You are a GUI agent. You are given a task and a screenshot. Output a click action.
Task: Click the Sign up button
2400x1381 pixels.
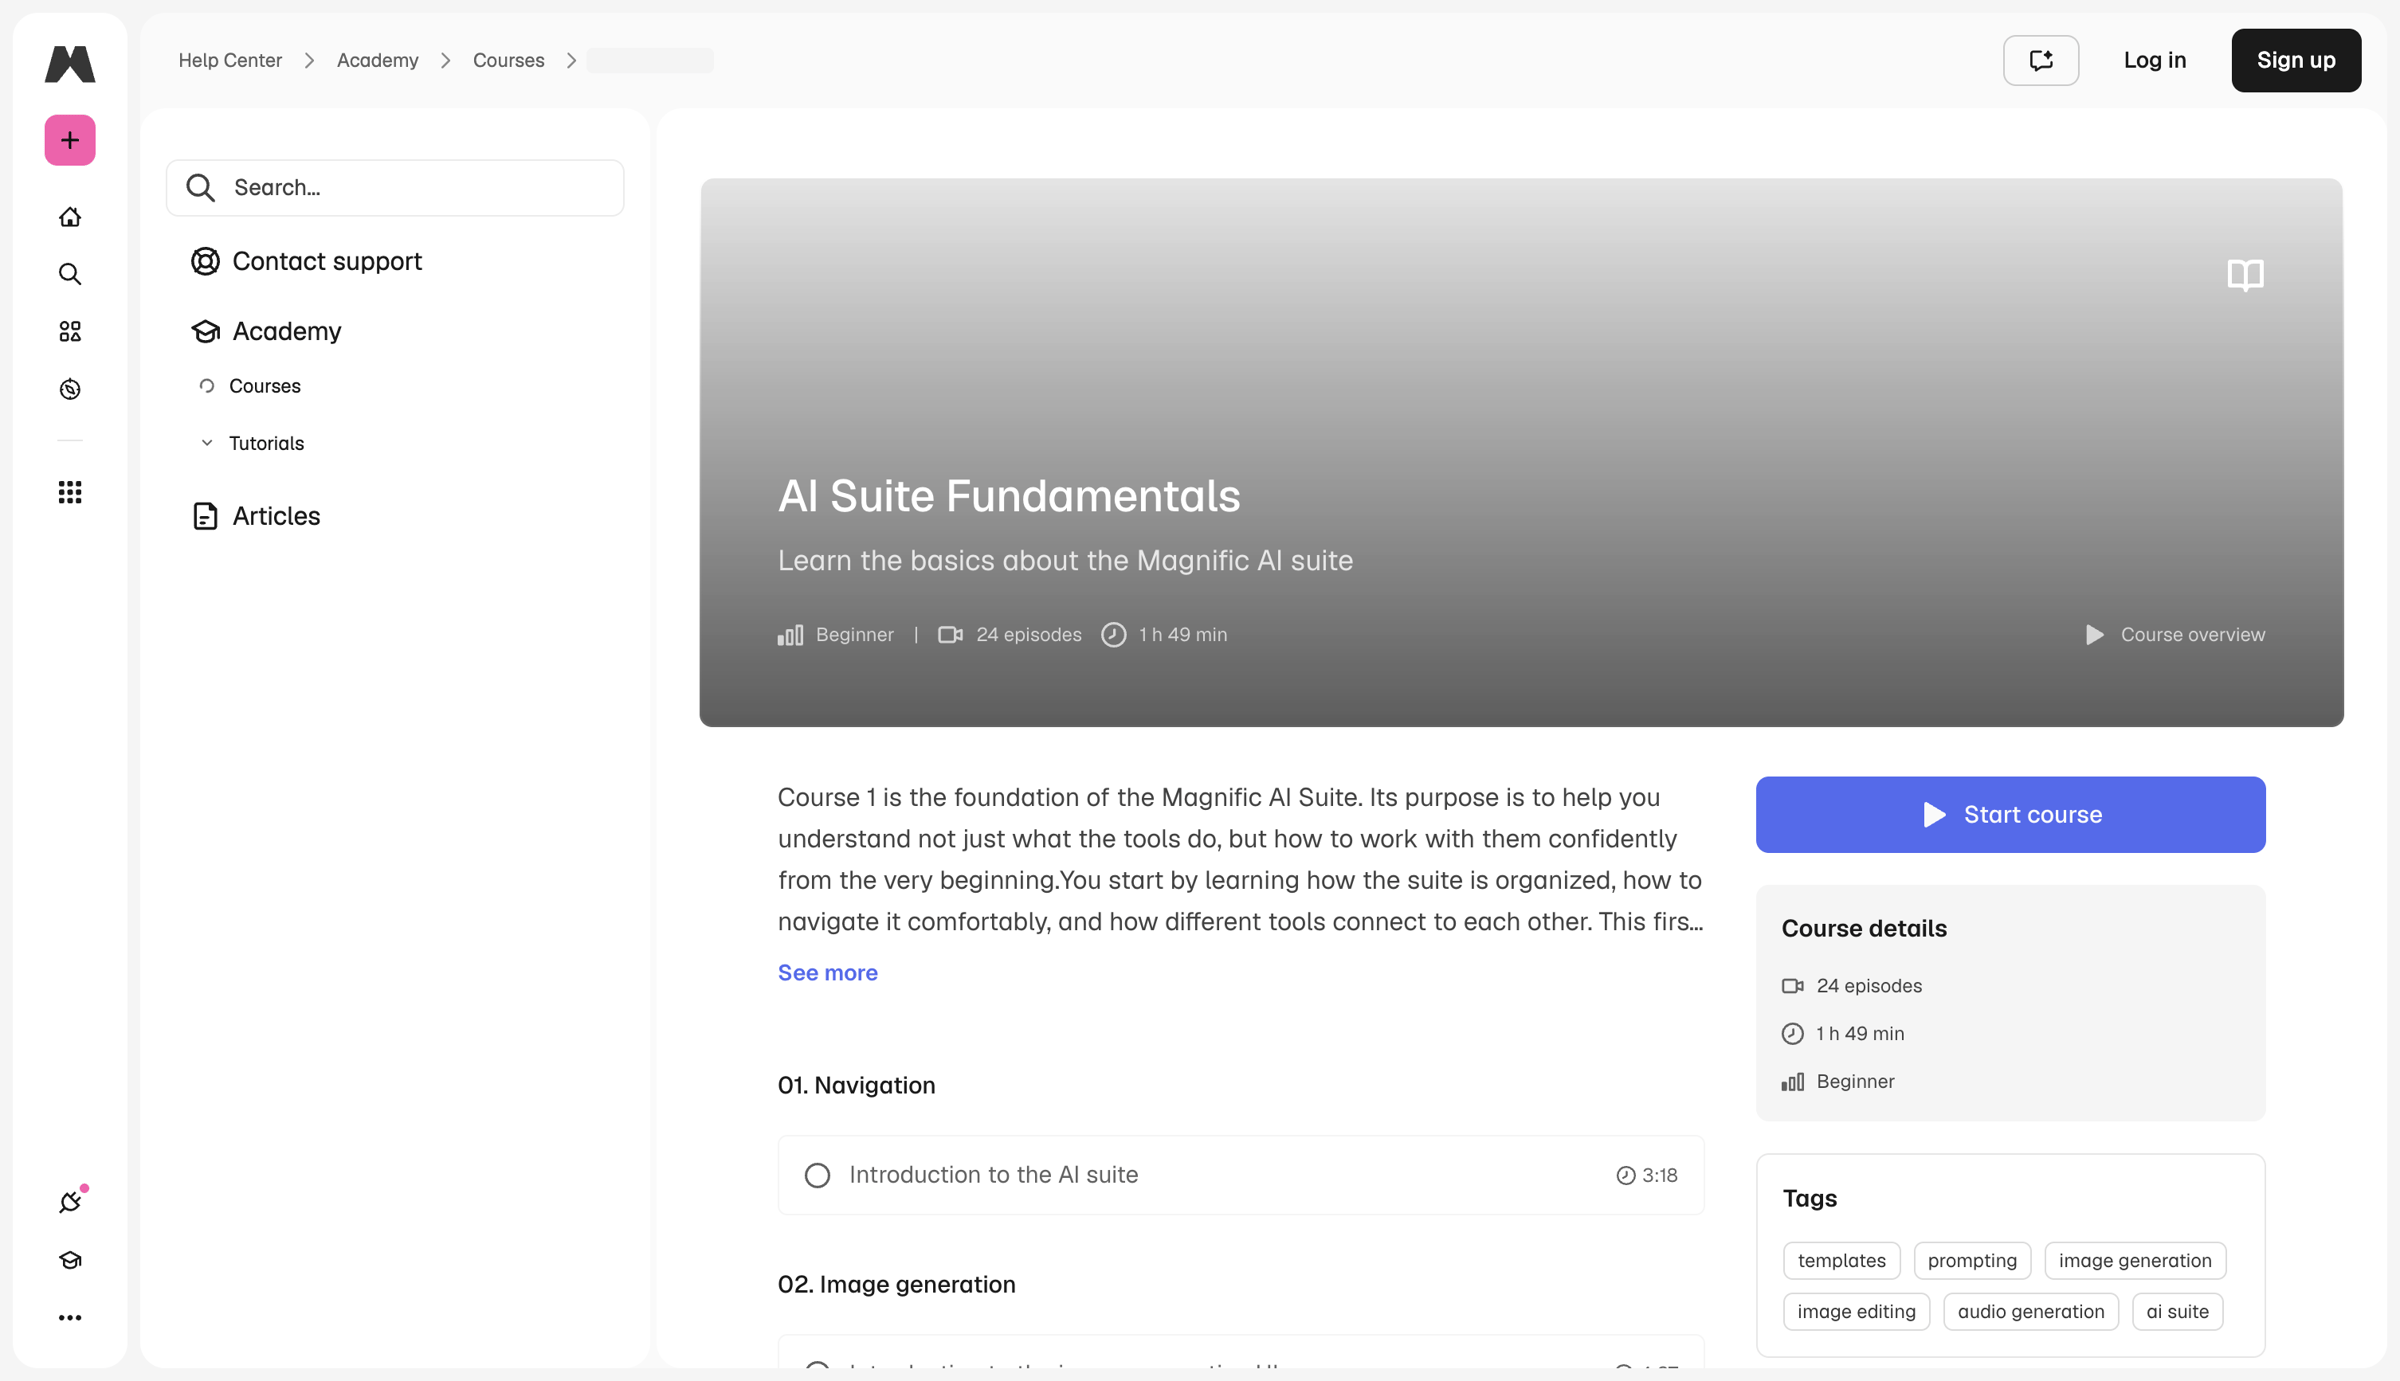(2296, 60)
